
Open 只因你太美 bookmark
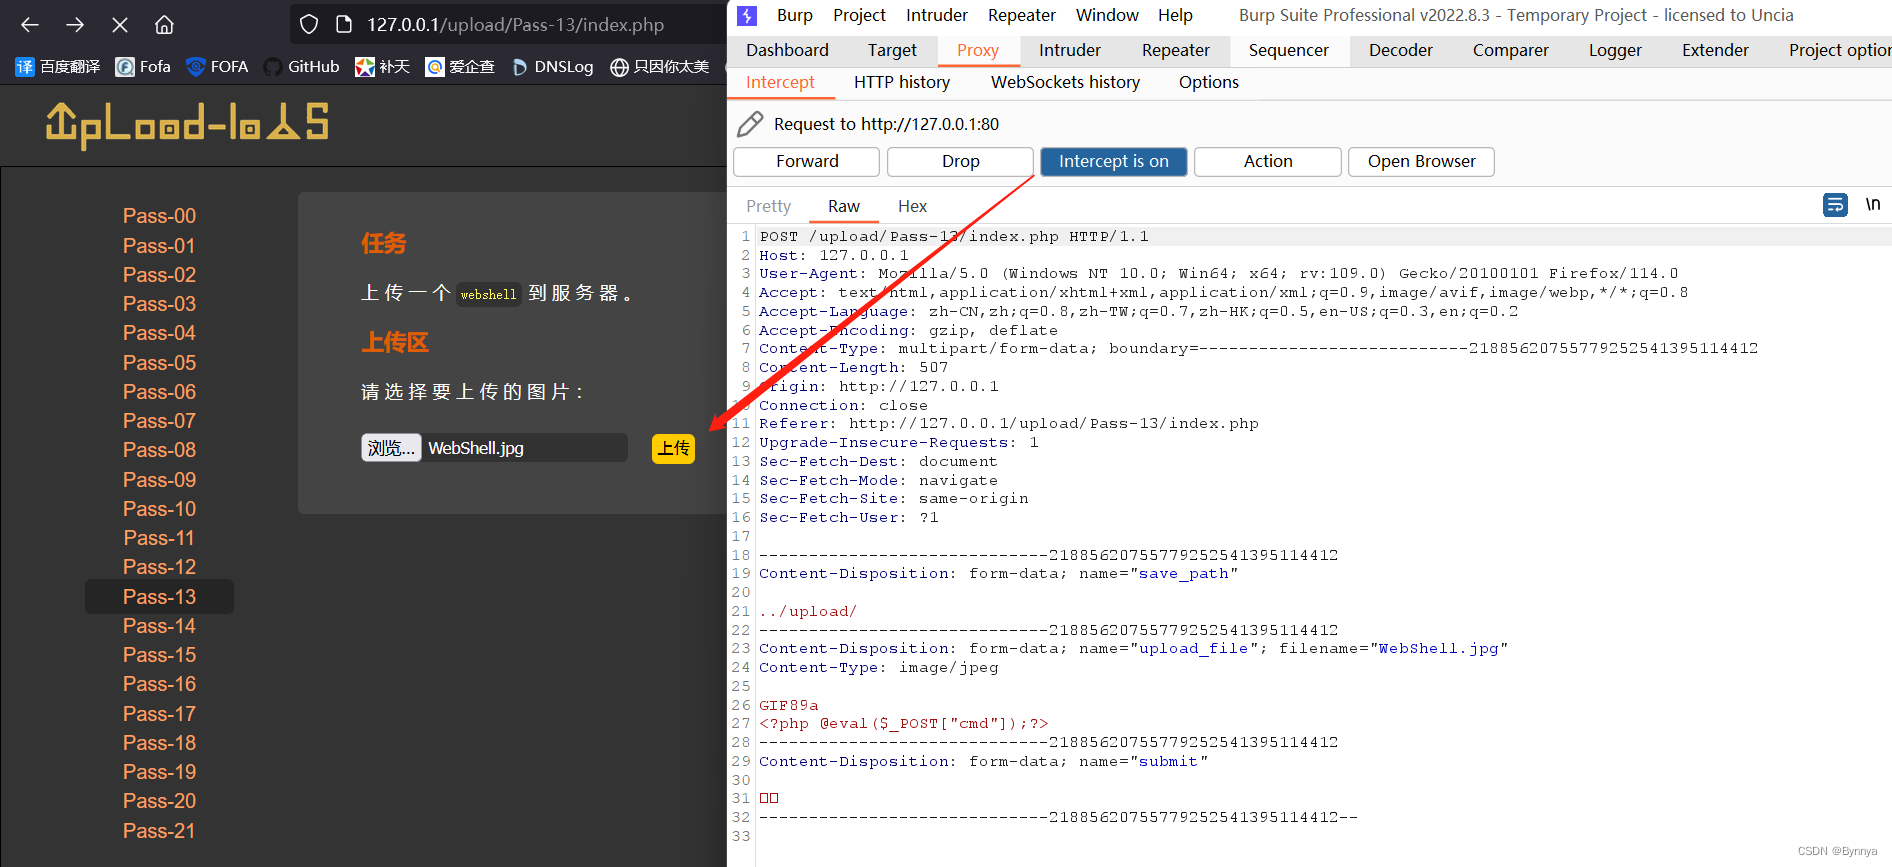[x=660, y=67]
